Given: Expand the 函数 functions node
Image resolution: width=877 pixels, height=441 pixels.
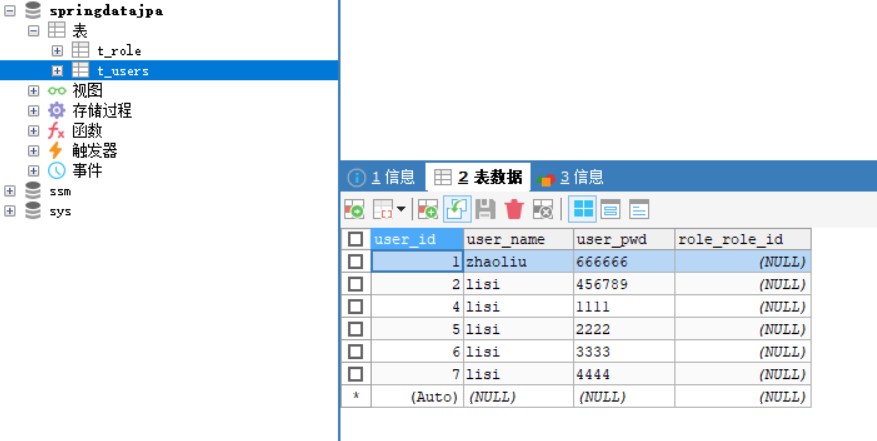Looking at the screenshot, I should coord(34,131).
